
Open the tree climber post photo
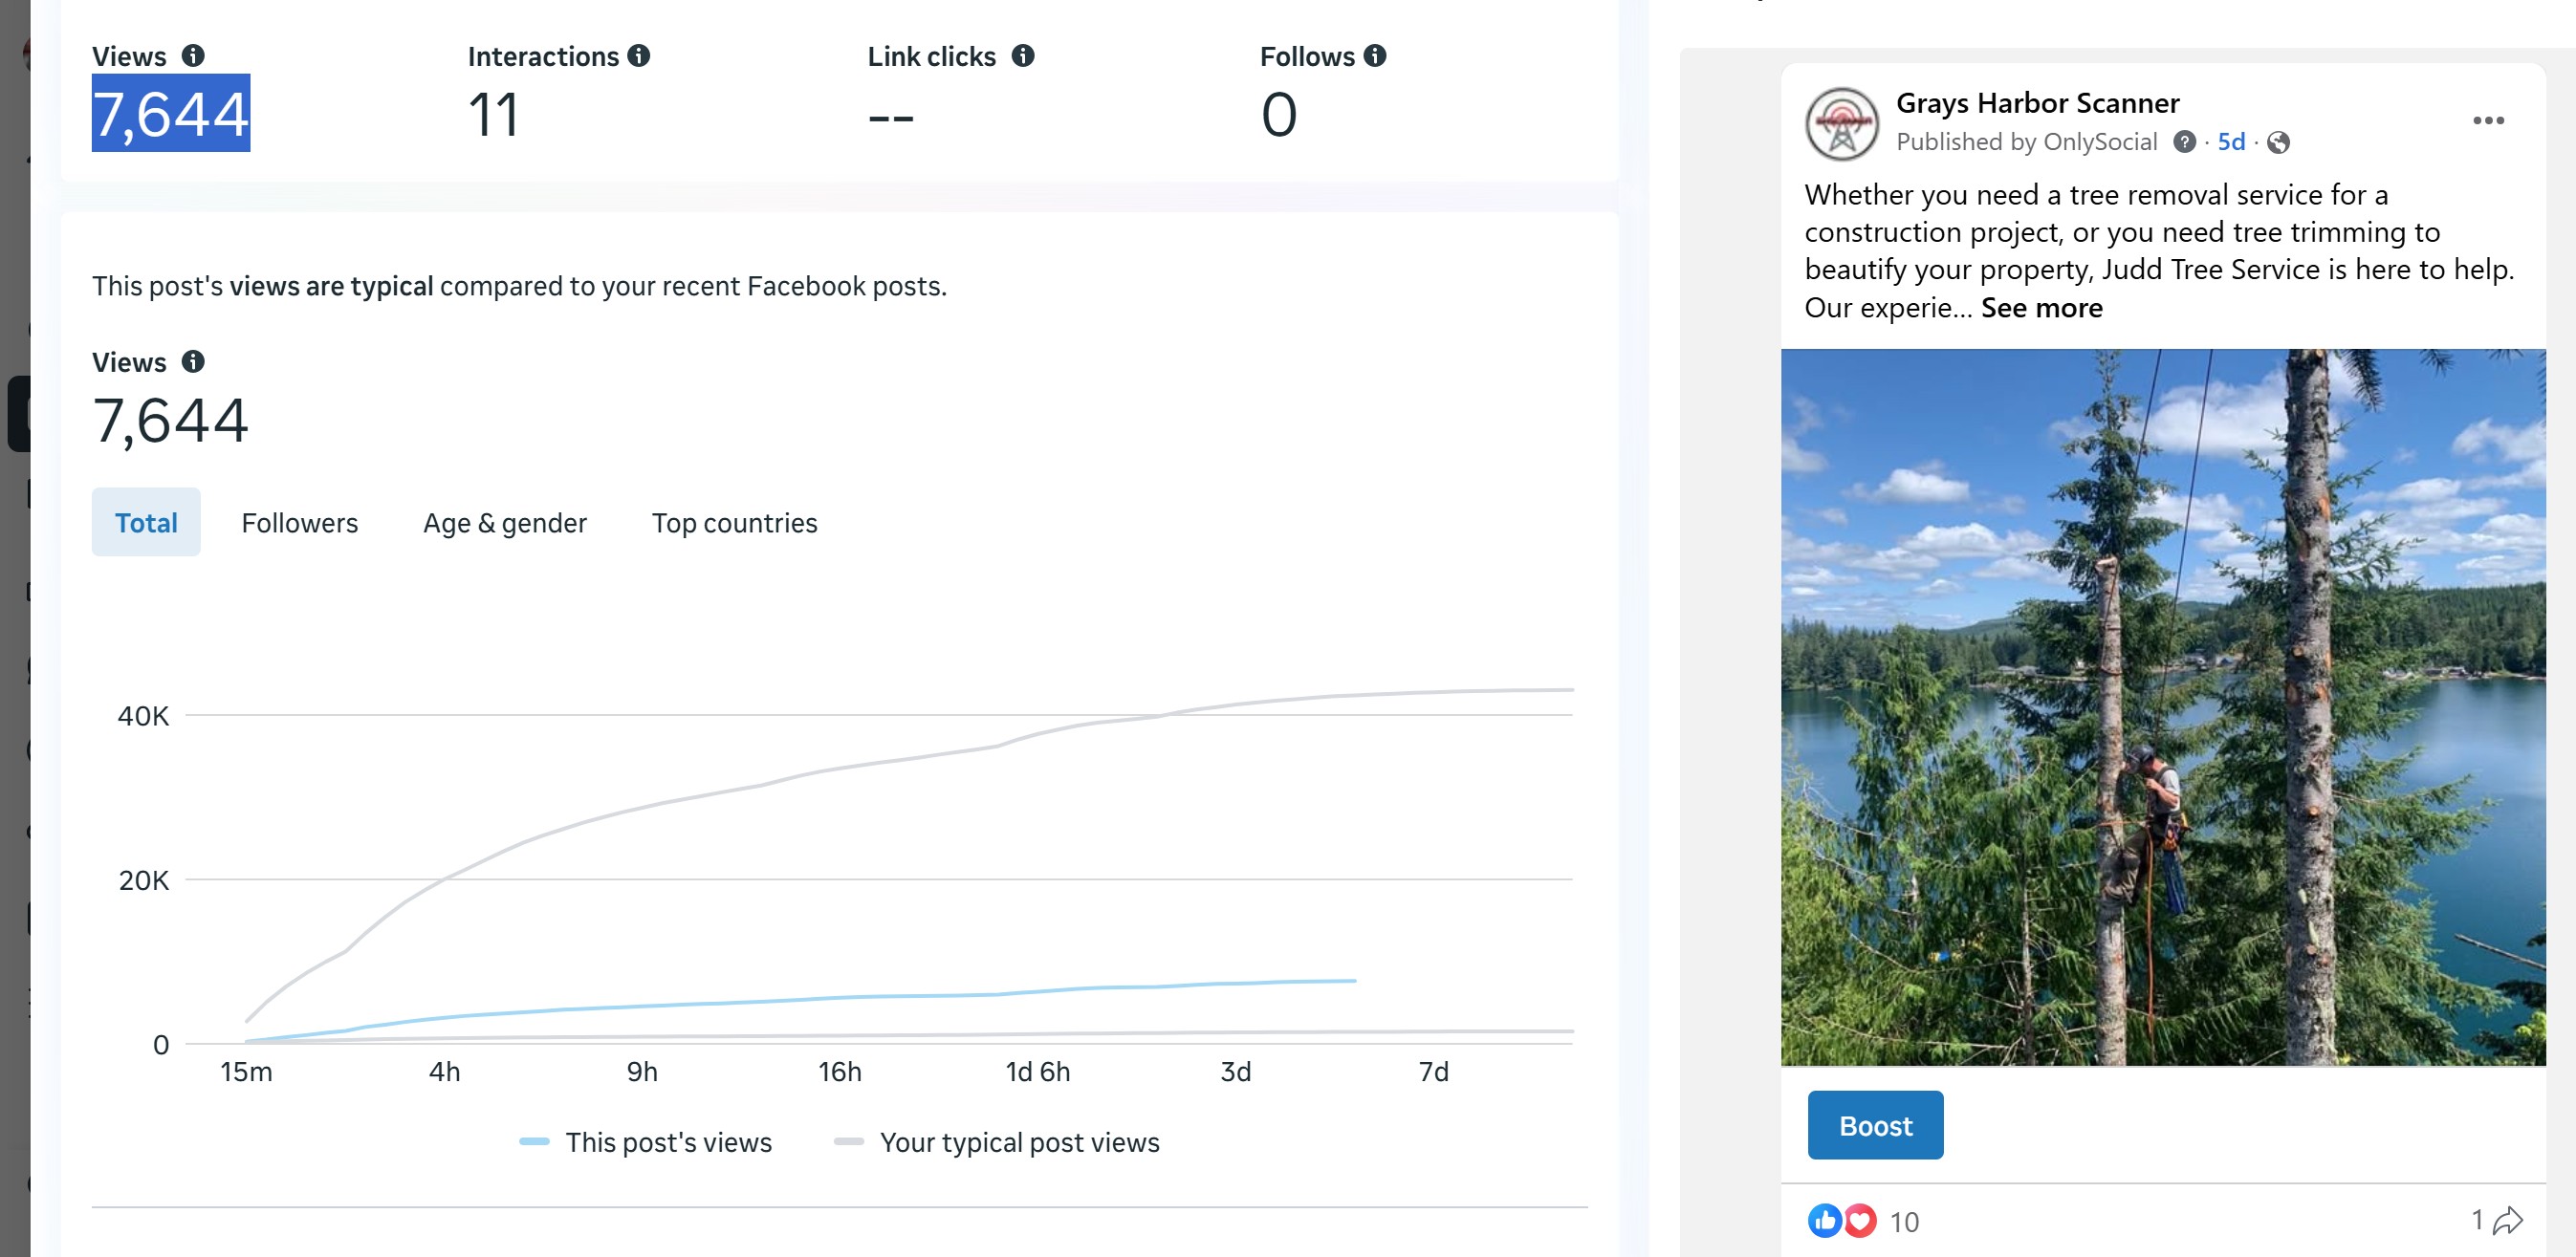tap(2162, 706)
